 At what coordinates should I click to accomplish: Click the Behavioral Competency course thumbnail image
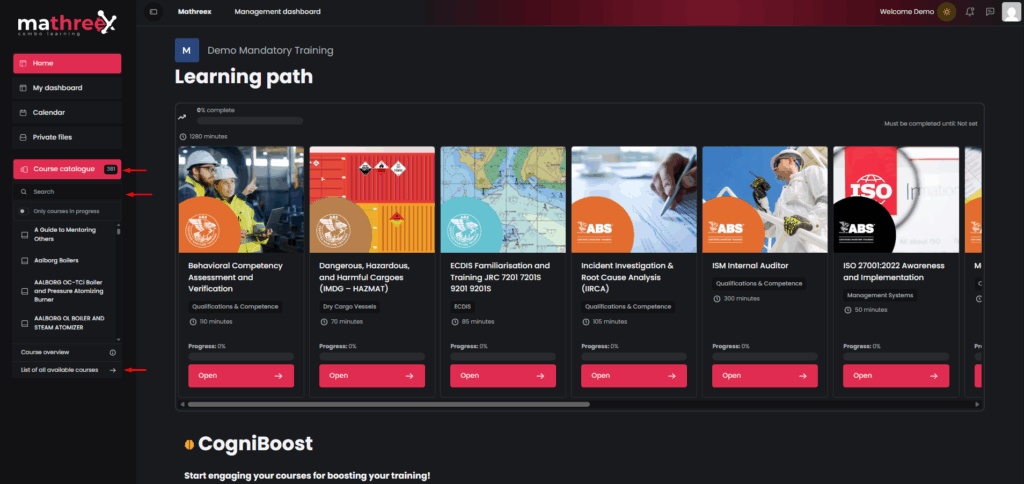click(241, 199)
